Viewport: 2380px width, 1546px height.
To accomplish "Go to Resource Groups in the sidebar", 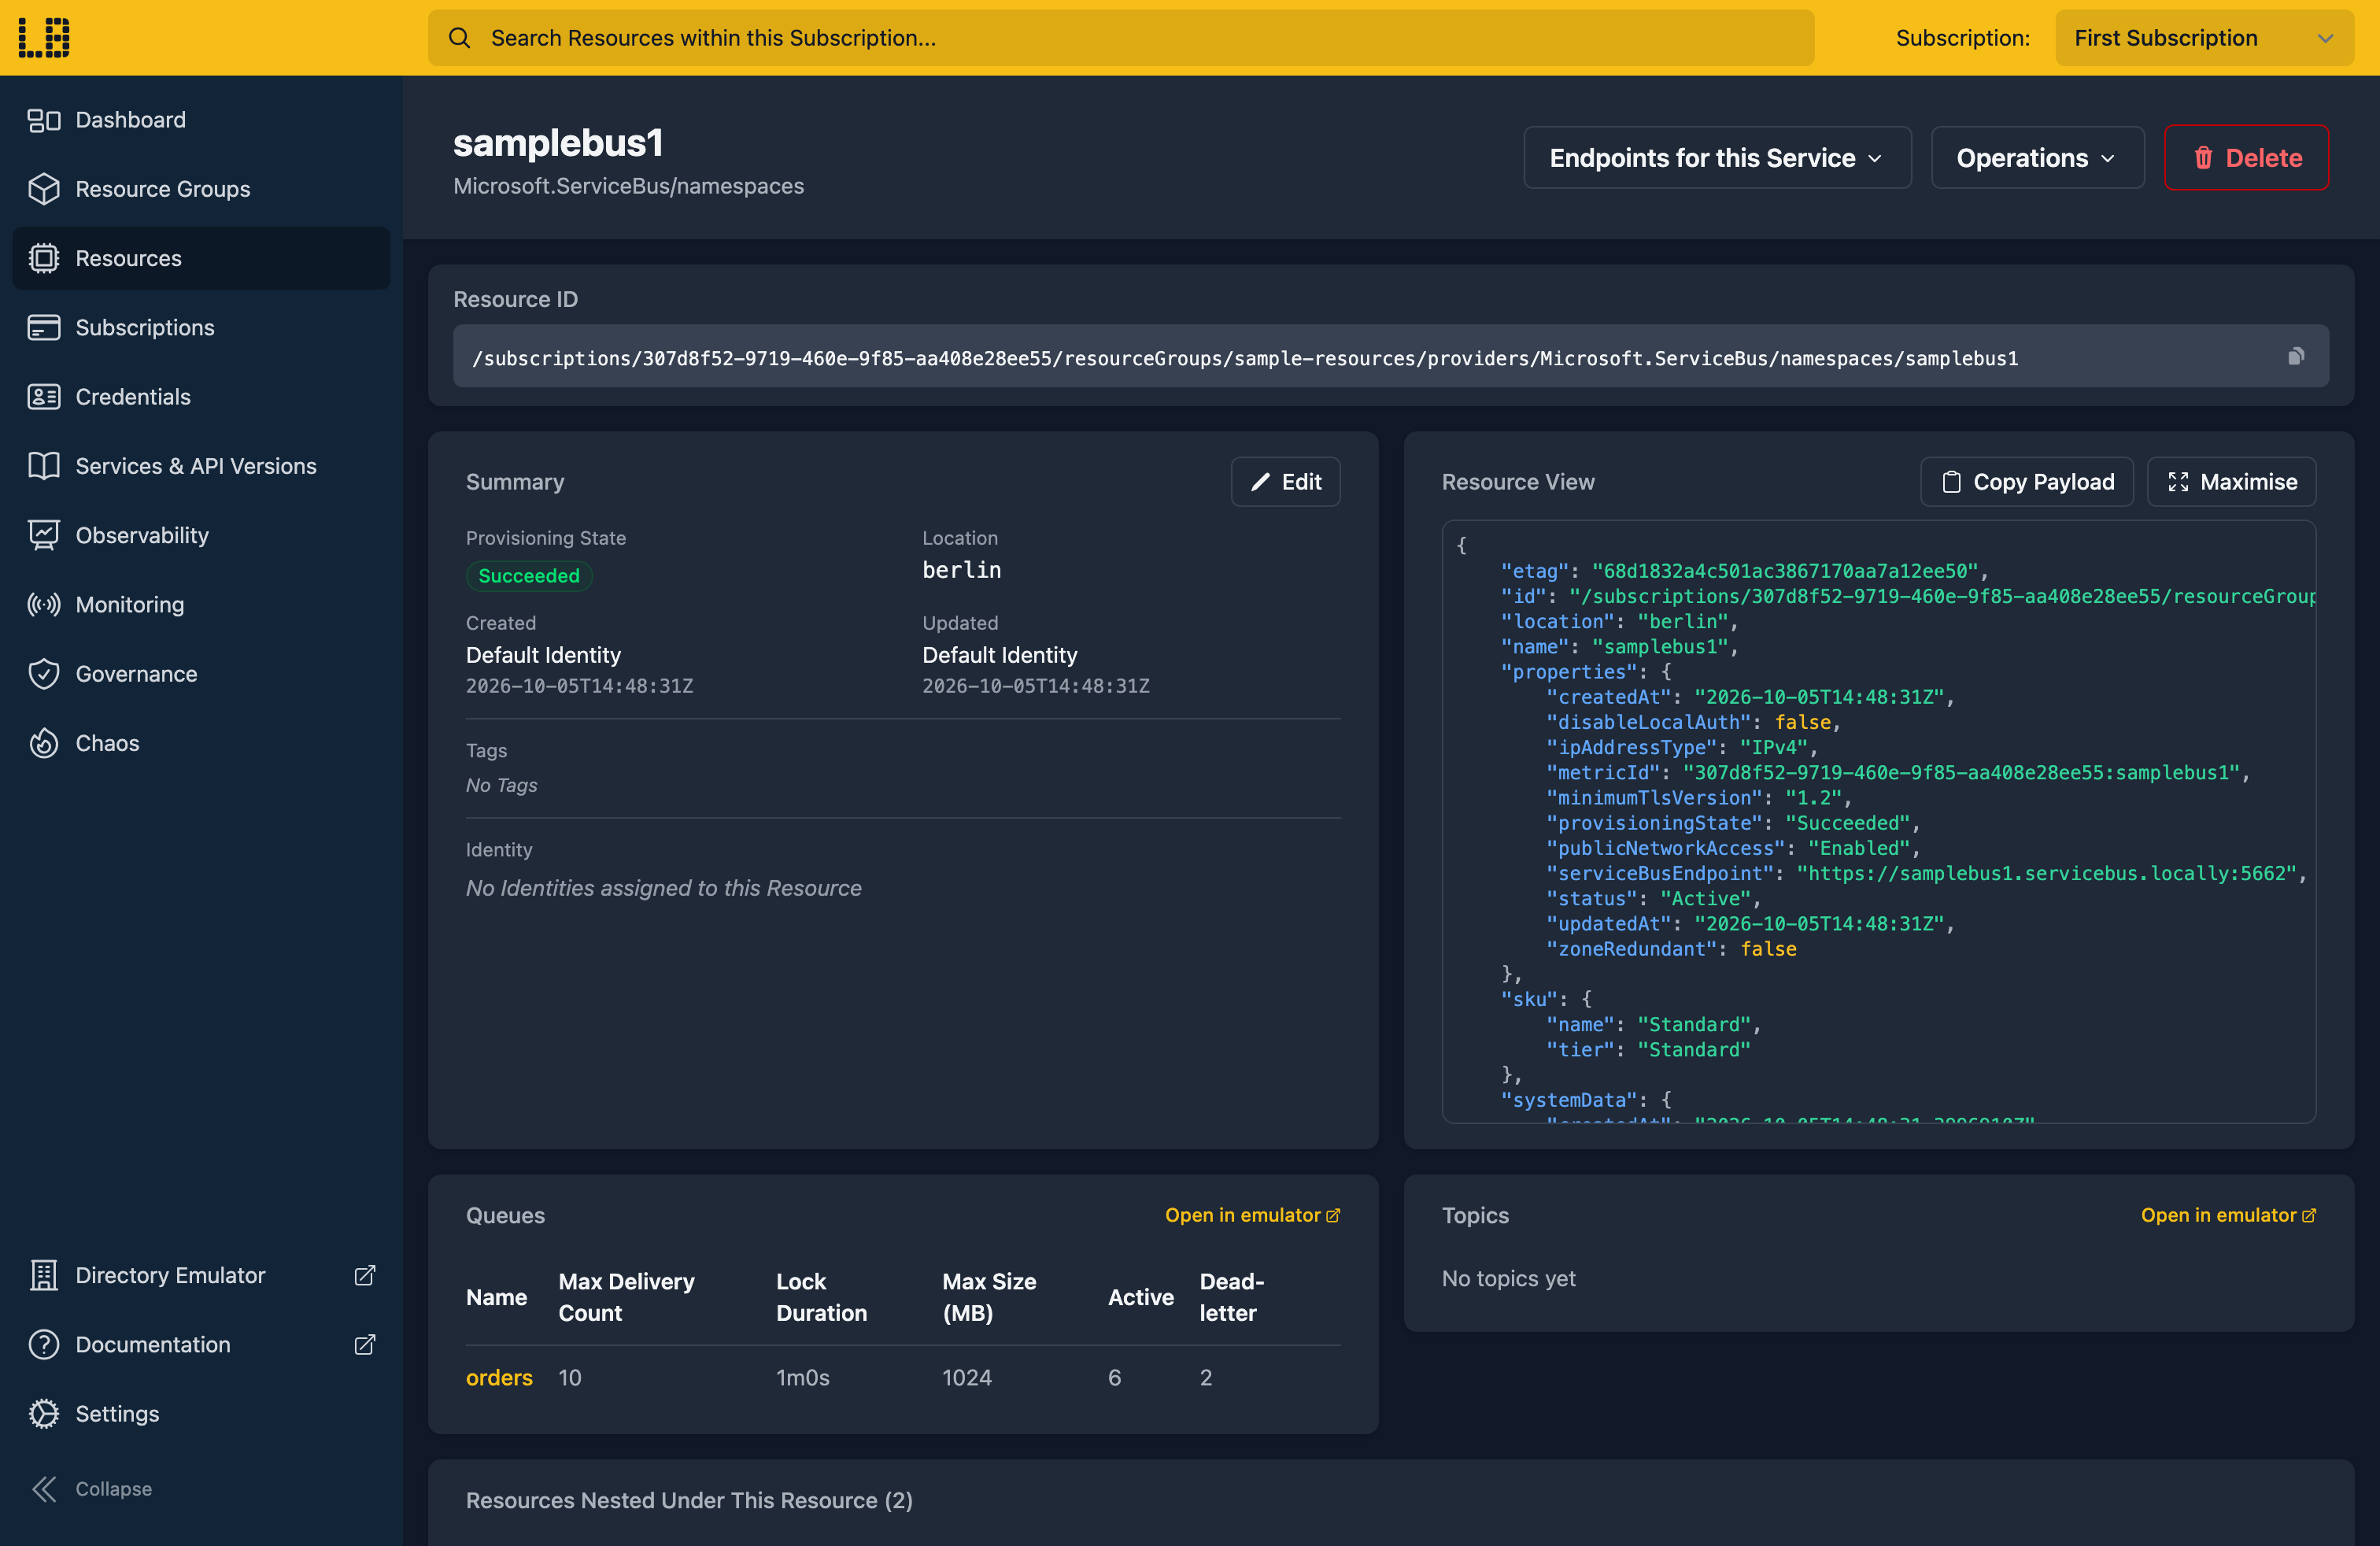I will click(201, 189).
